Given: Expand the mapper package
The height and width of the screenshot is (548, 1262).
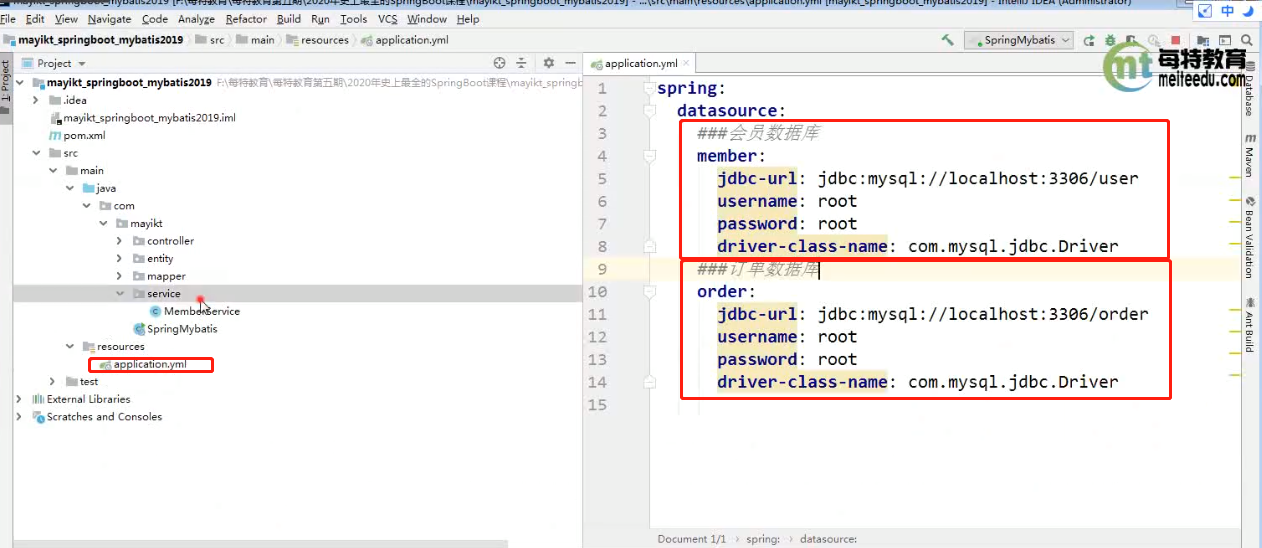Looking at the screenshot, I should 120,276.
